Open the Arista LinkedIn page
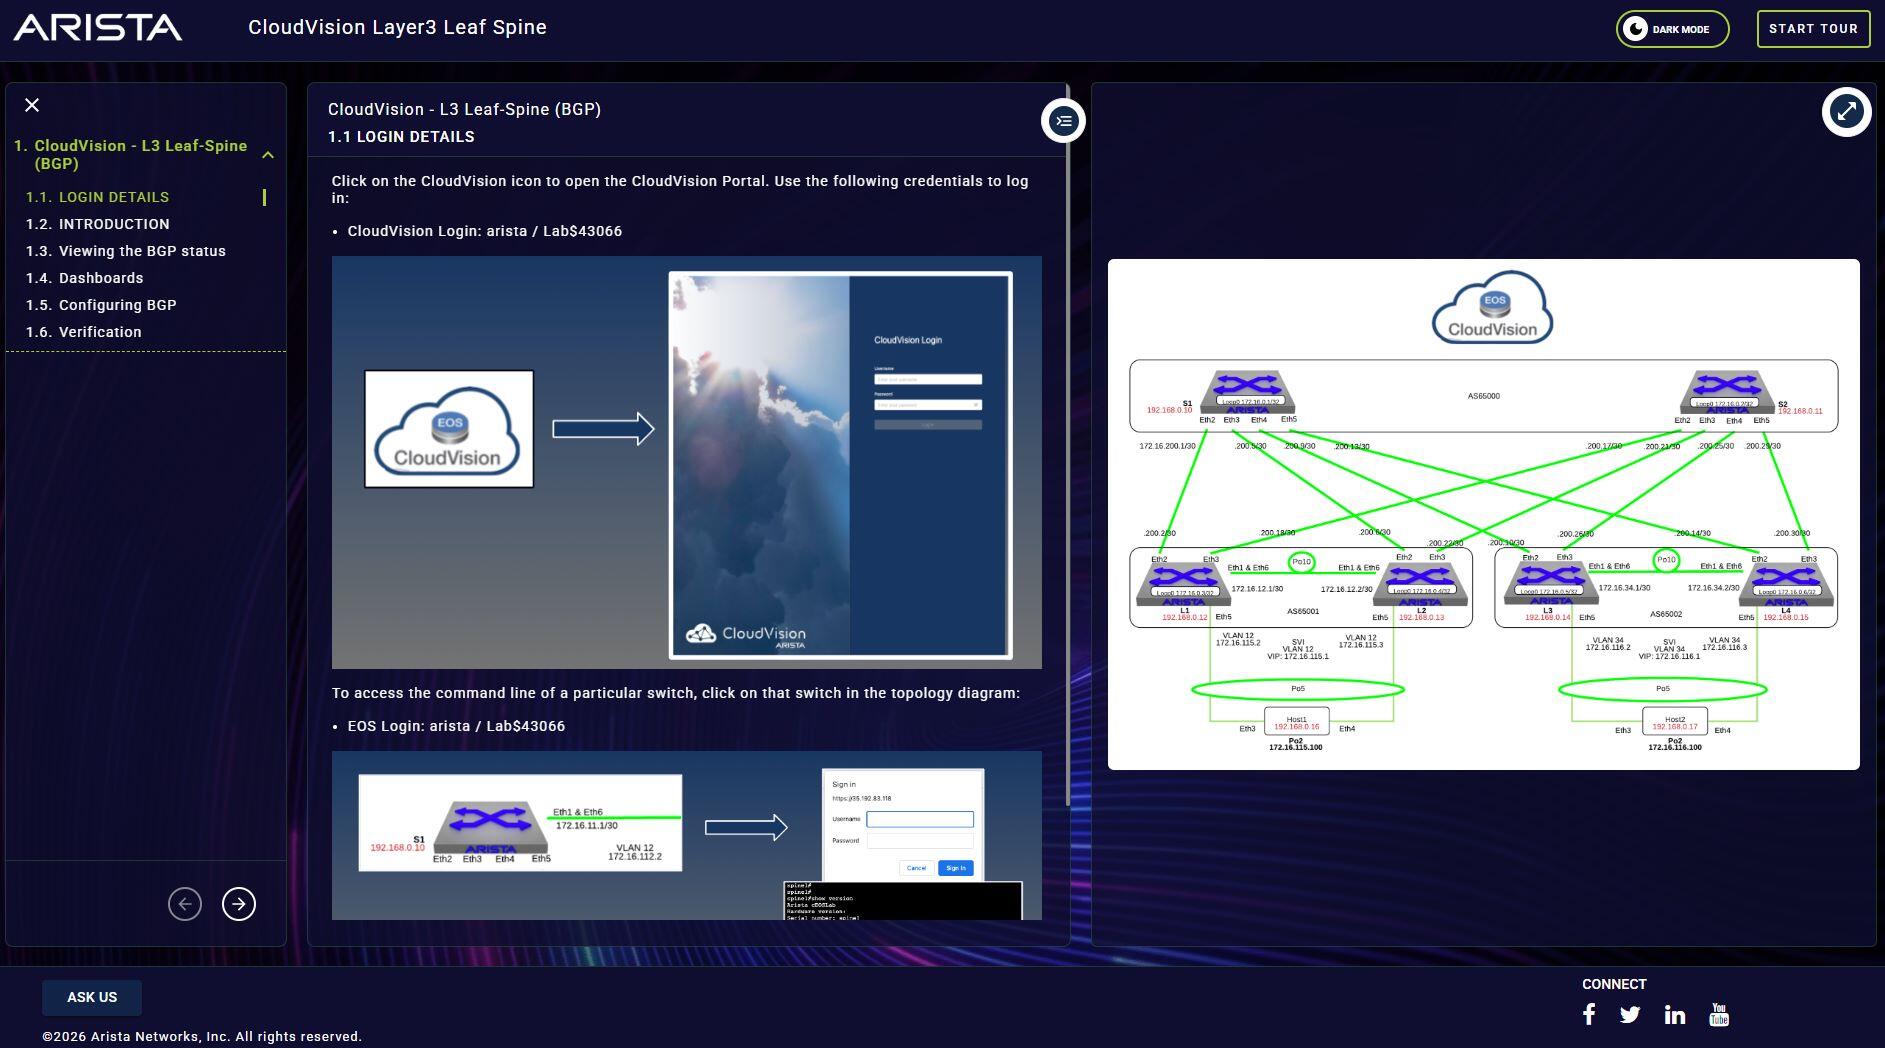 coord(1674,1015)
